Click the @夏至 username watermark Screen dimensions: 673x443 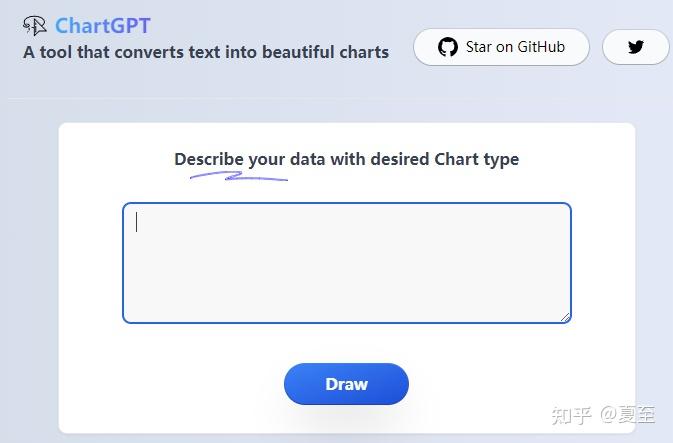pos(628,414)
